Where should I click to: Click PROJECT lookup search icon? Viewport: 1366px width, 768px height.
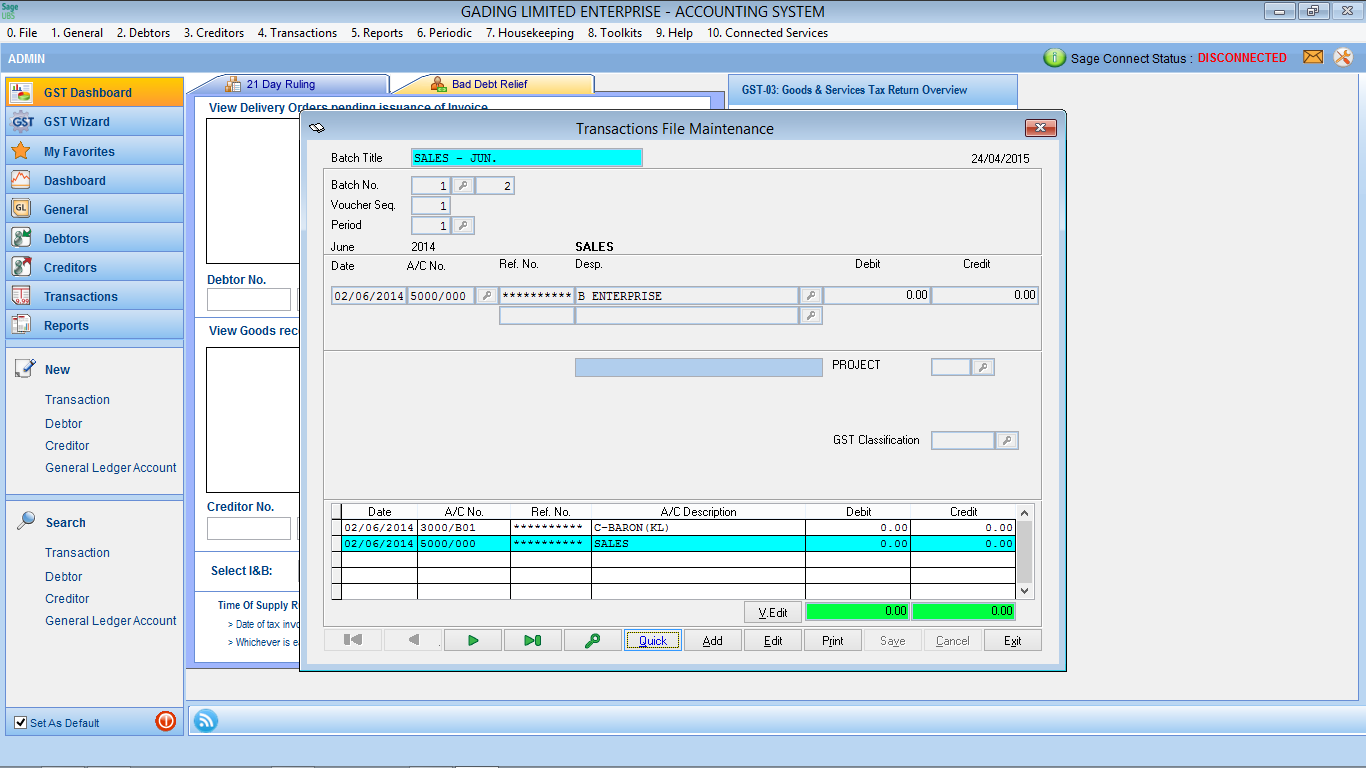coord(984,367)
